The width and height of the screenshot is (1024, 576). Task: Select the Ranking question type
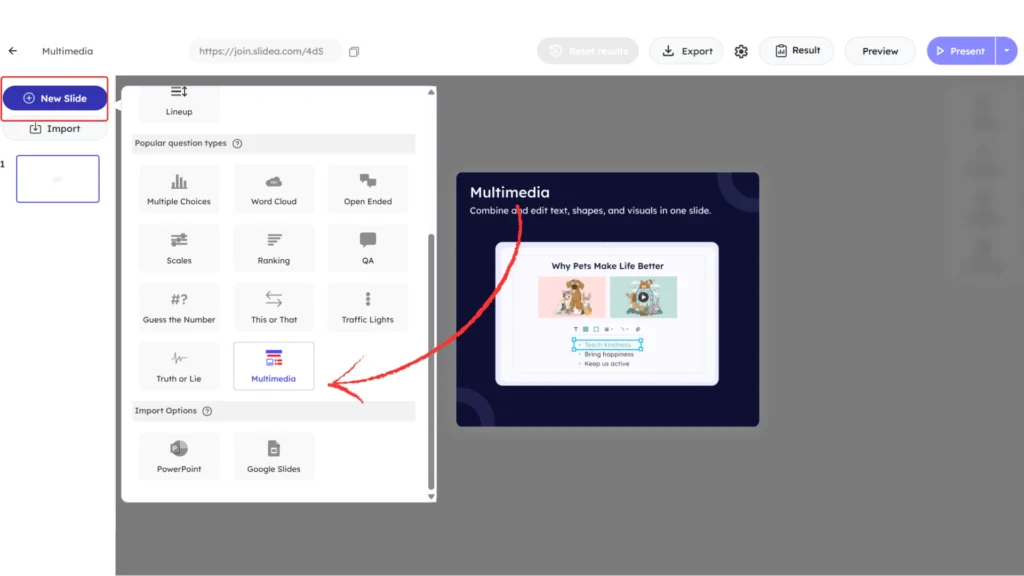click(x=273, y=247)
